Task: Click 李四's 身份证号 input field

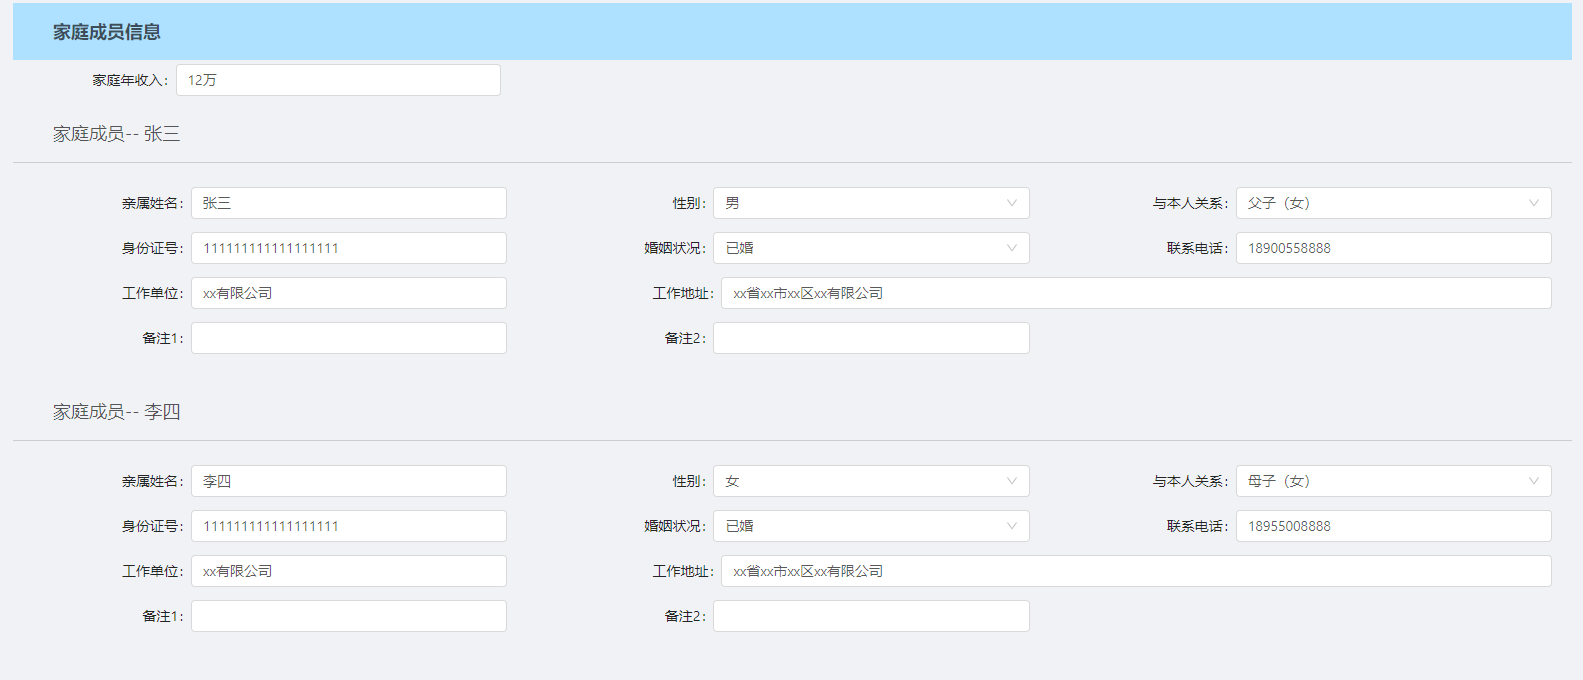Action: 348,526
